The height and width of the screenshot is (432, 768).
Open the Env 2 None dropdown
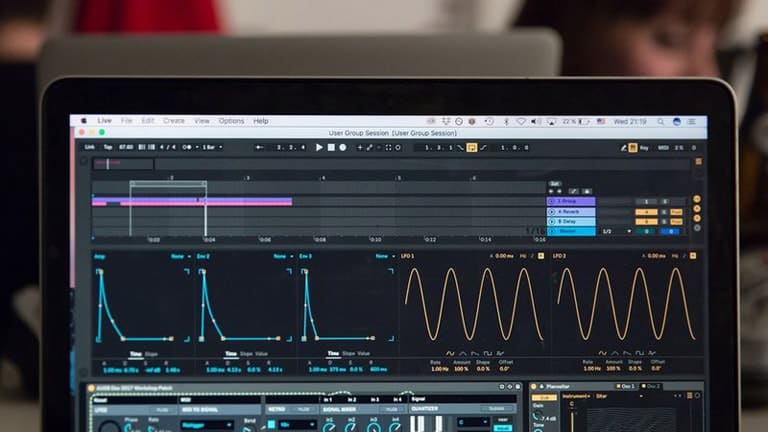click(x=283, y=256)
